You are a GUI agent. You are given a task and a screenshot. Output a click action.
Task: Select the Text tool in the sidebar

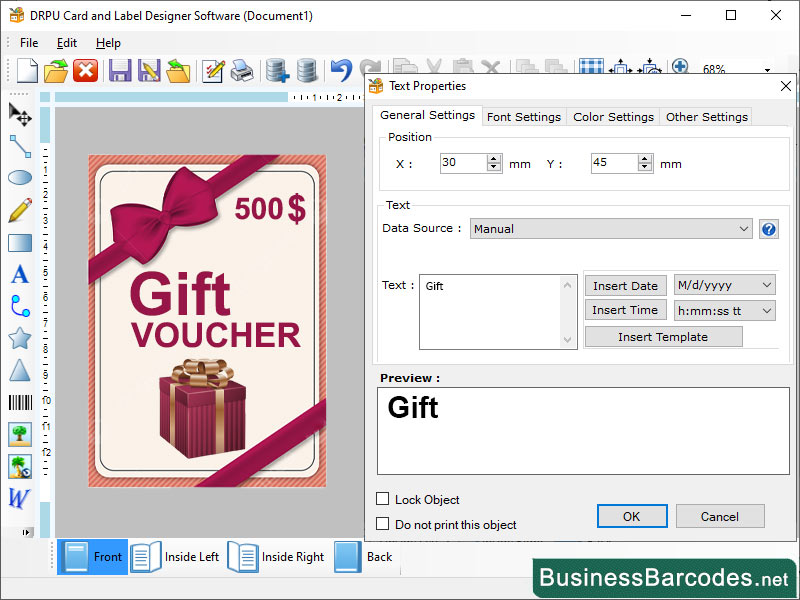[x=20, y=274]
